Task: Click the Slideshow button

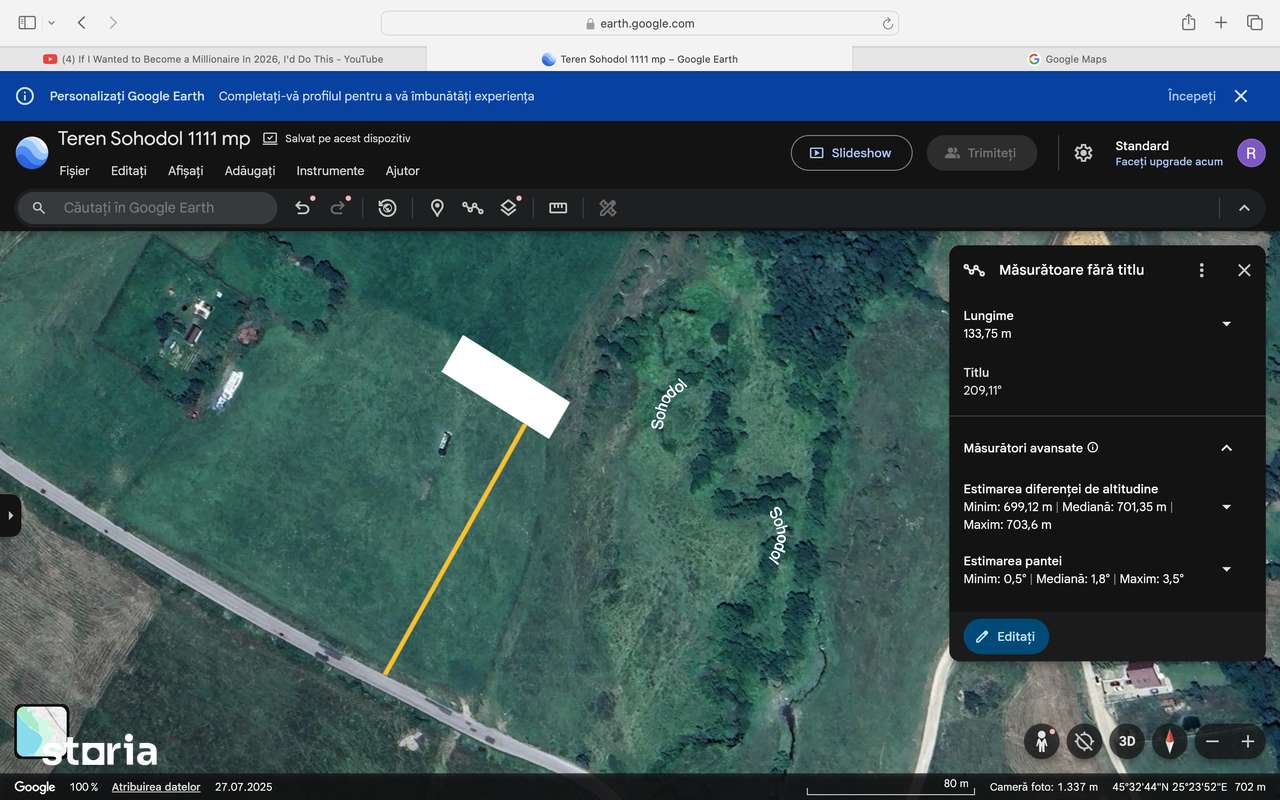Action: tap(851, 153)
